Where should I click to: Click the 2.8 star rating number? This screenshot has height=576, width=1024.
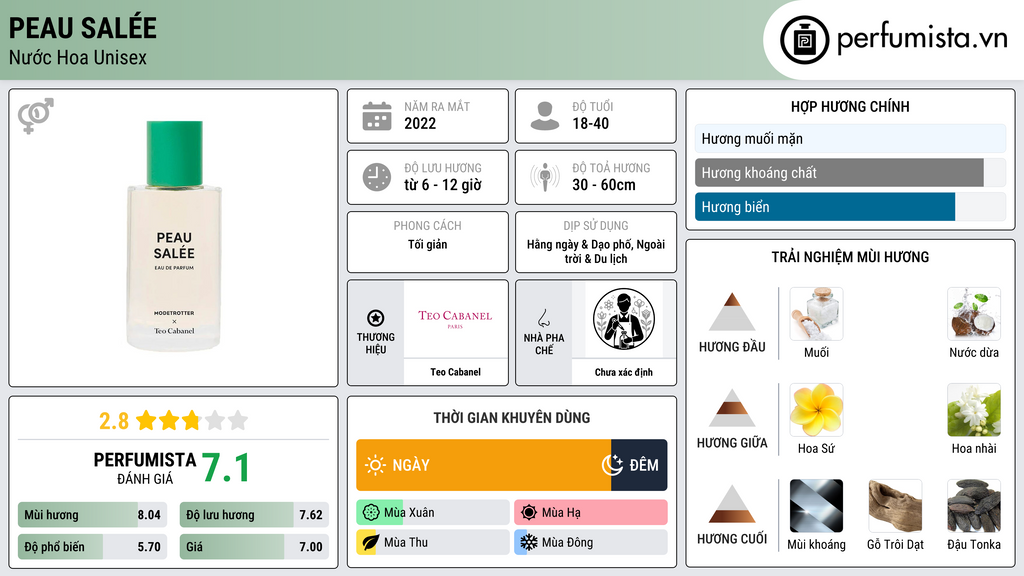pyautogui.click(x=114, y=421)
